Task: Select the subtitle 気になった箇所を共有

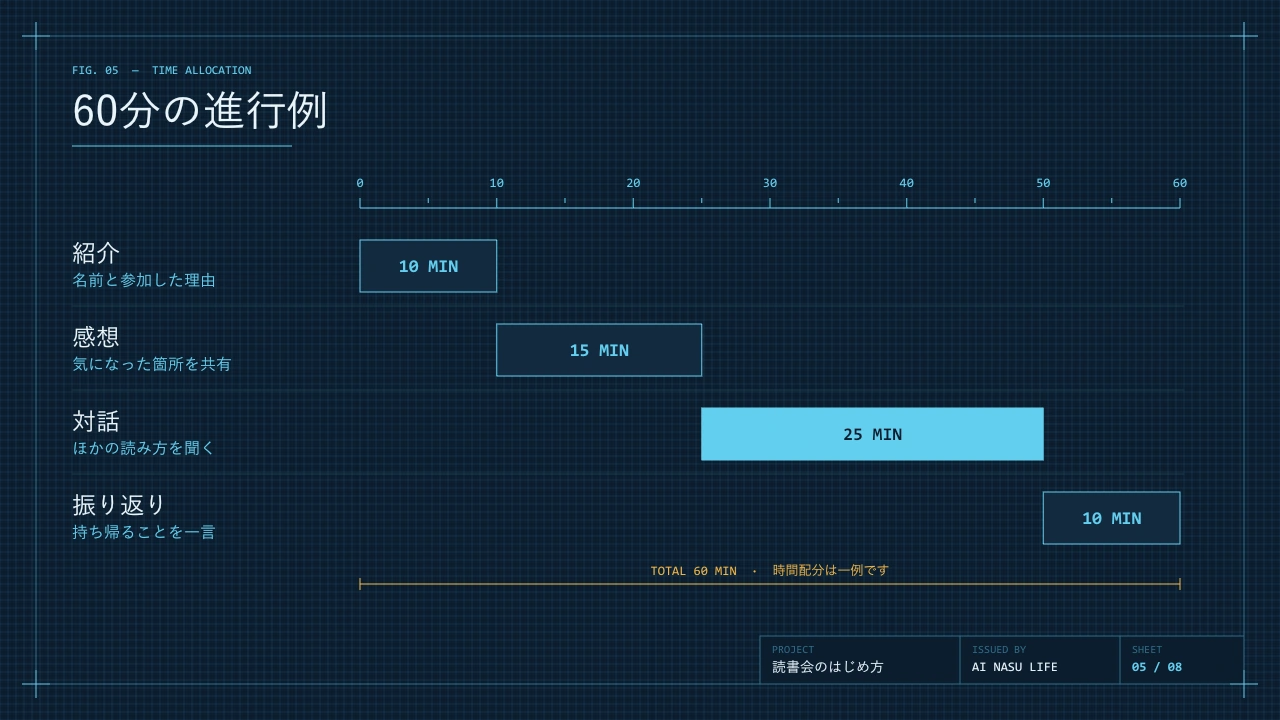Action: pos(152,364)
